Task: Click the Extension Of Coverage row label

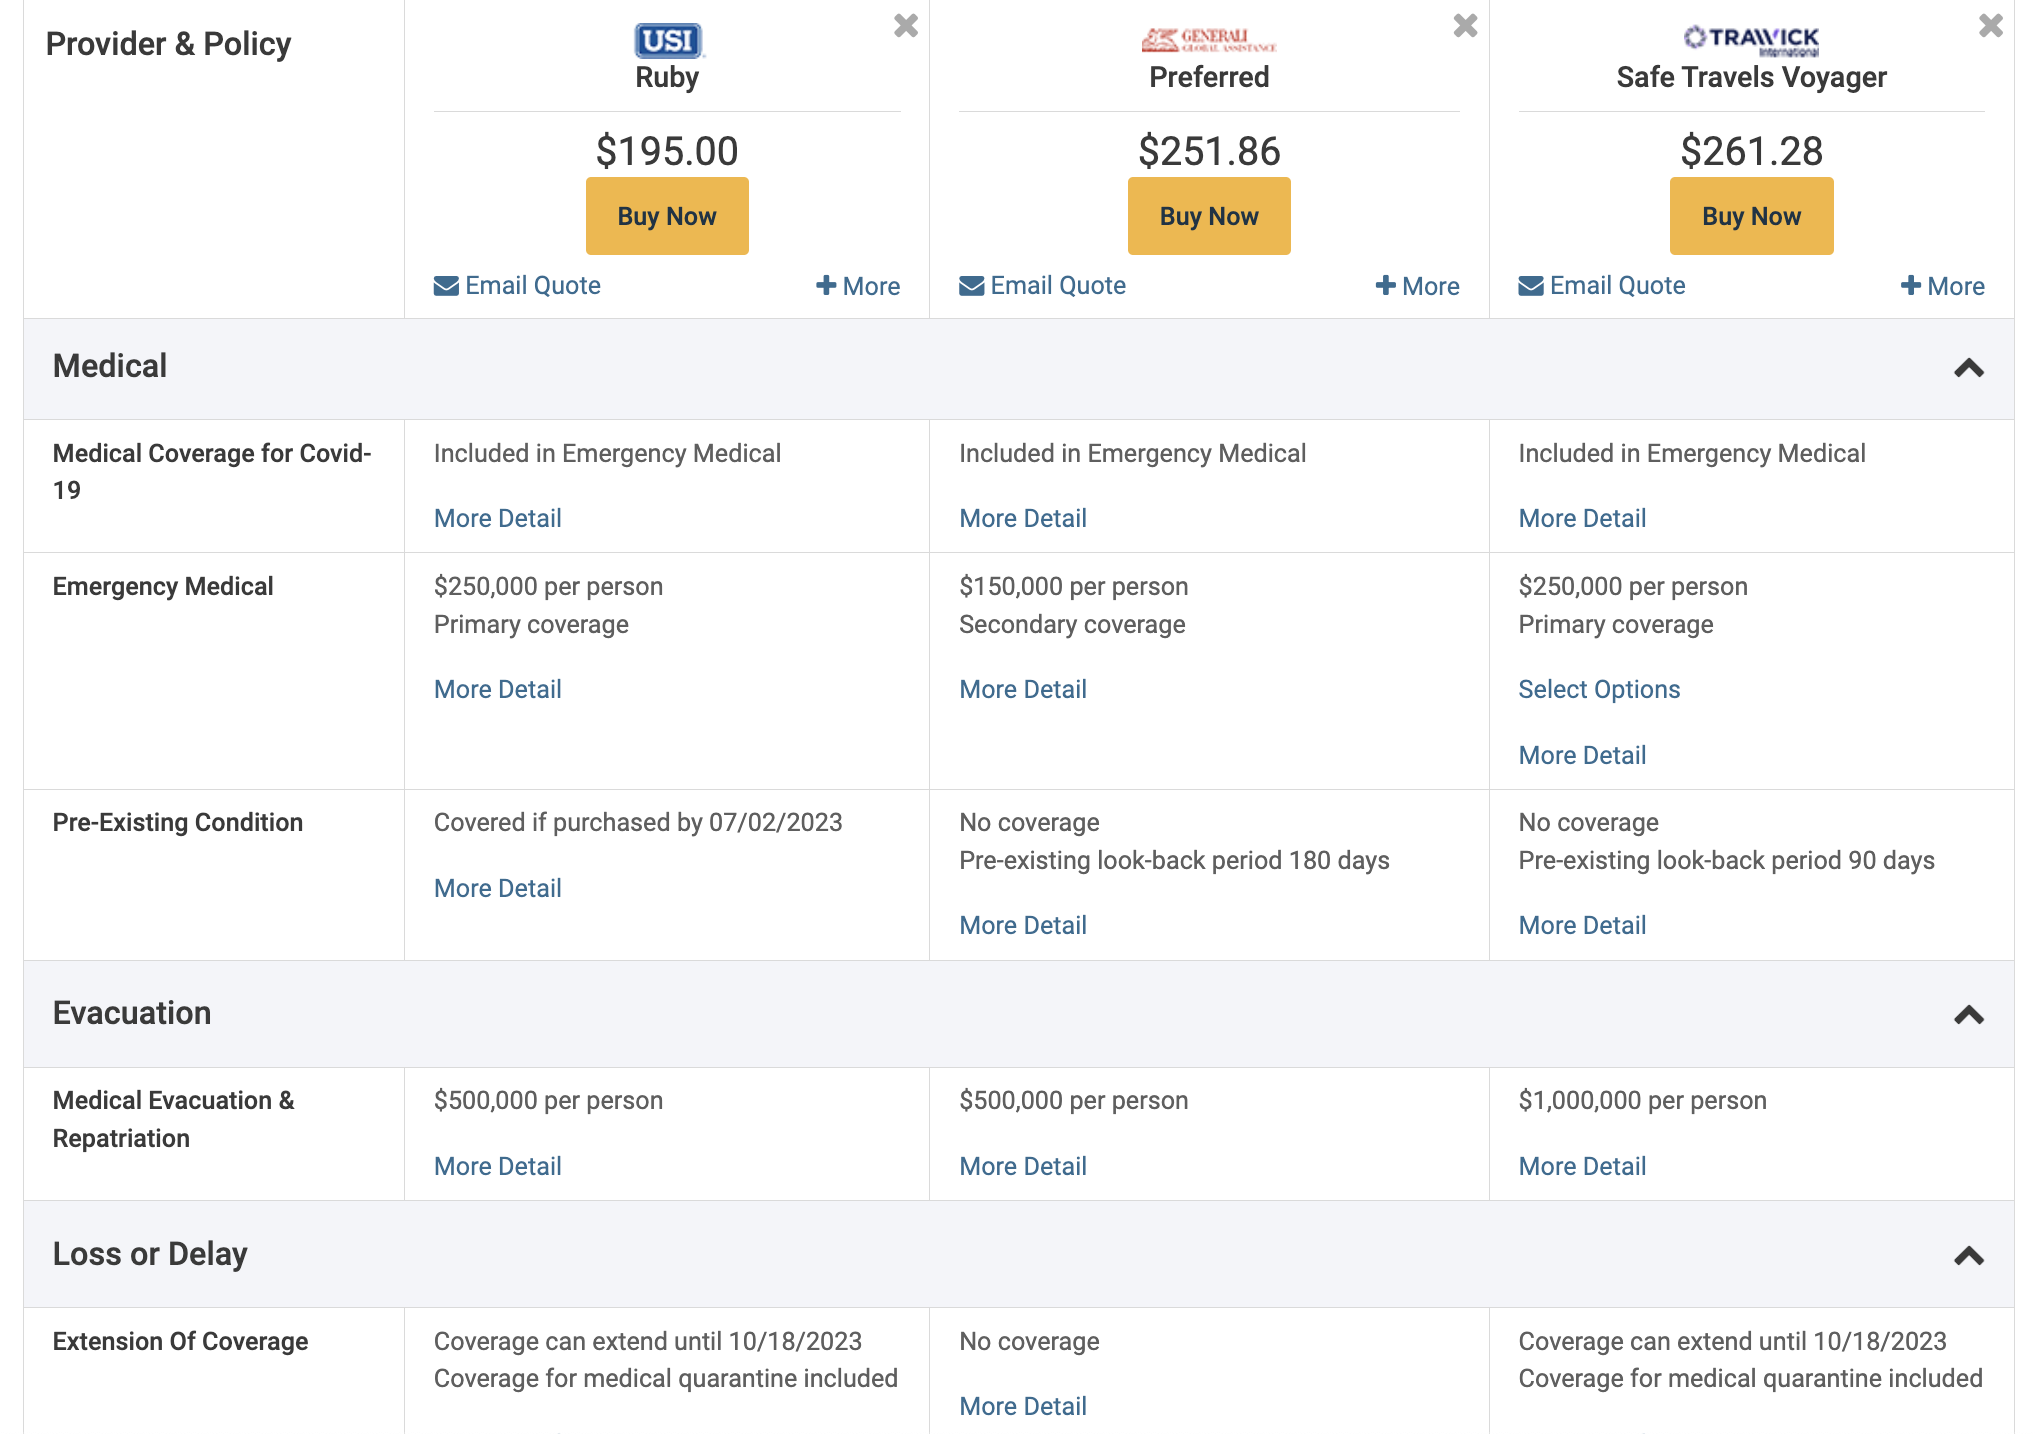Action: point(180,1341)
